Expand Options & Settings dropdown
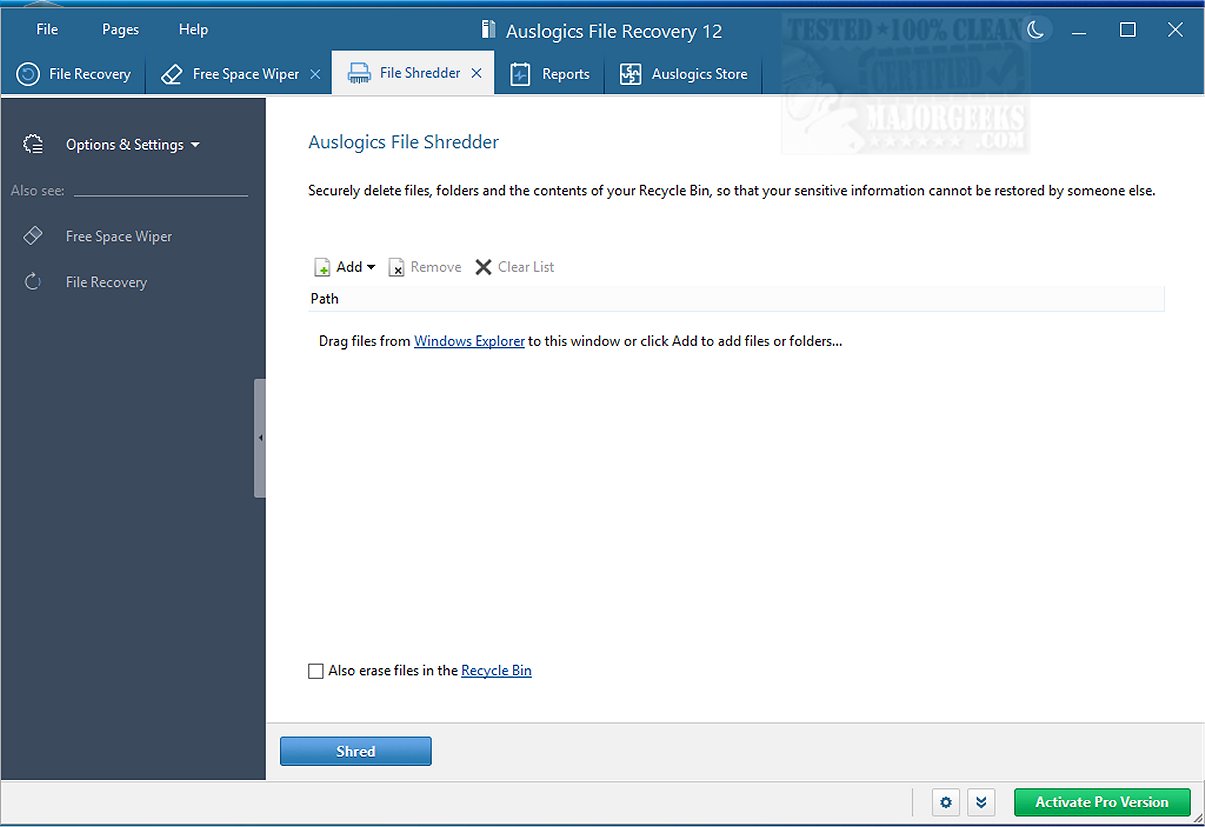 (133, 145)
